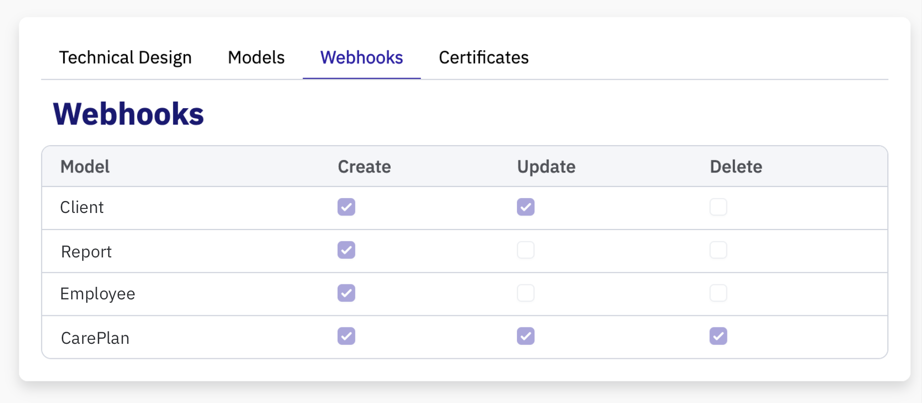Uncheck Create webhook for Employee
Viewport: 922px width, 403px height.
[x=346, y=293]
